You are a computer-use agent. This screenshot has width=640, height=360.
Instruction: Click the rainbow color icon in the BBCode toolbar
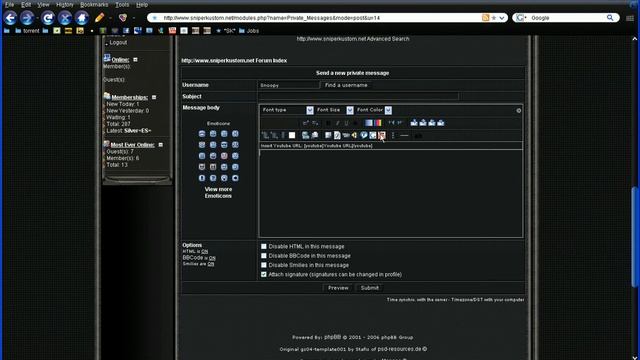[378, 122]
